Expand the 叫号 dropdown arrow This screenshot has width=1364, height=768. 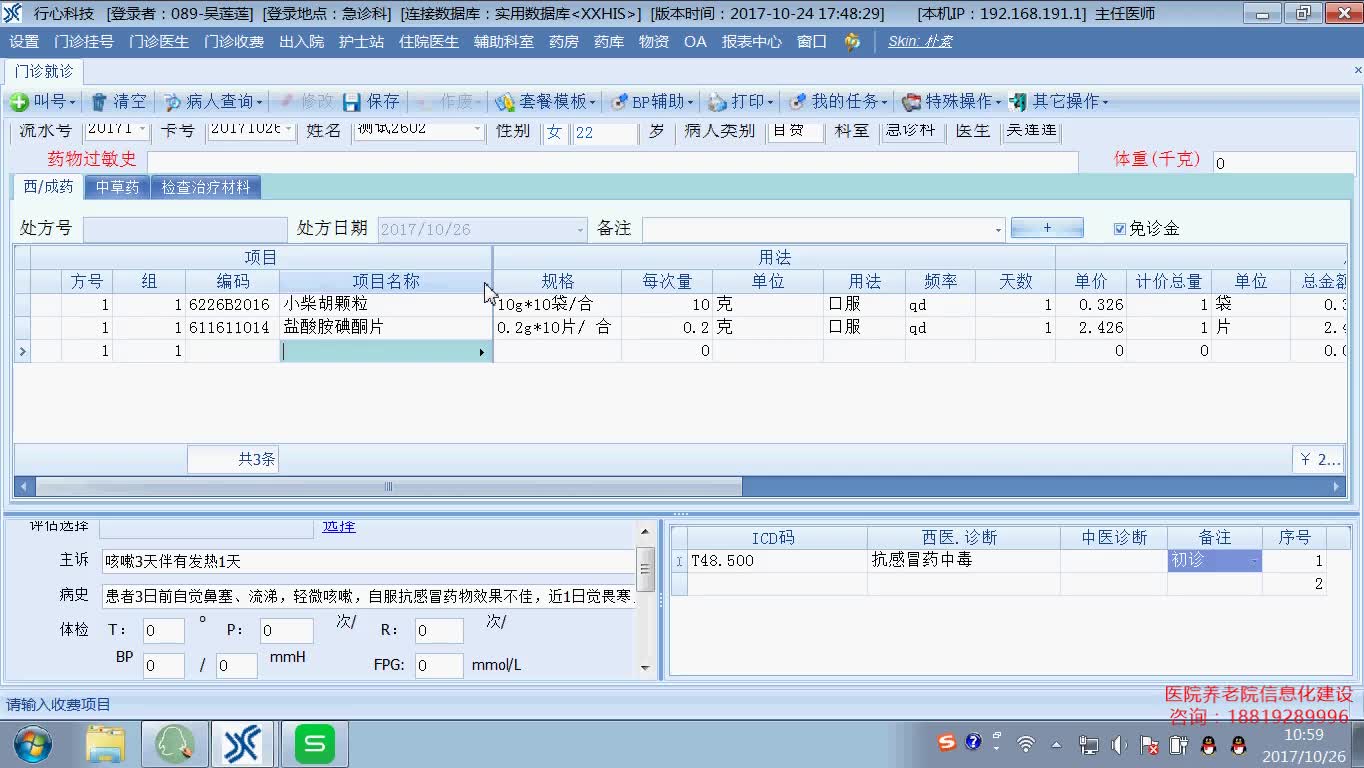click(73, 103)
